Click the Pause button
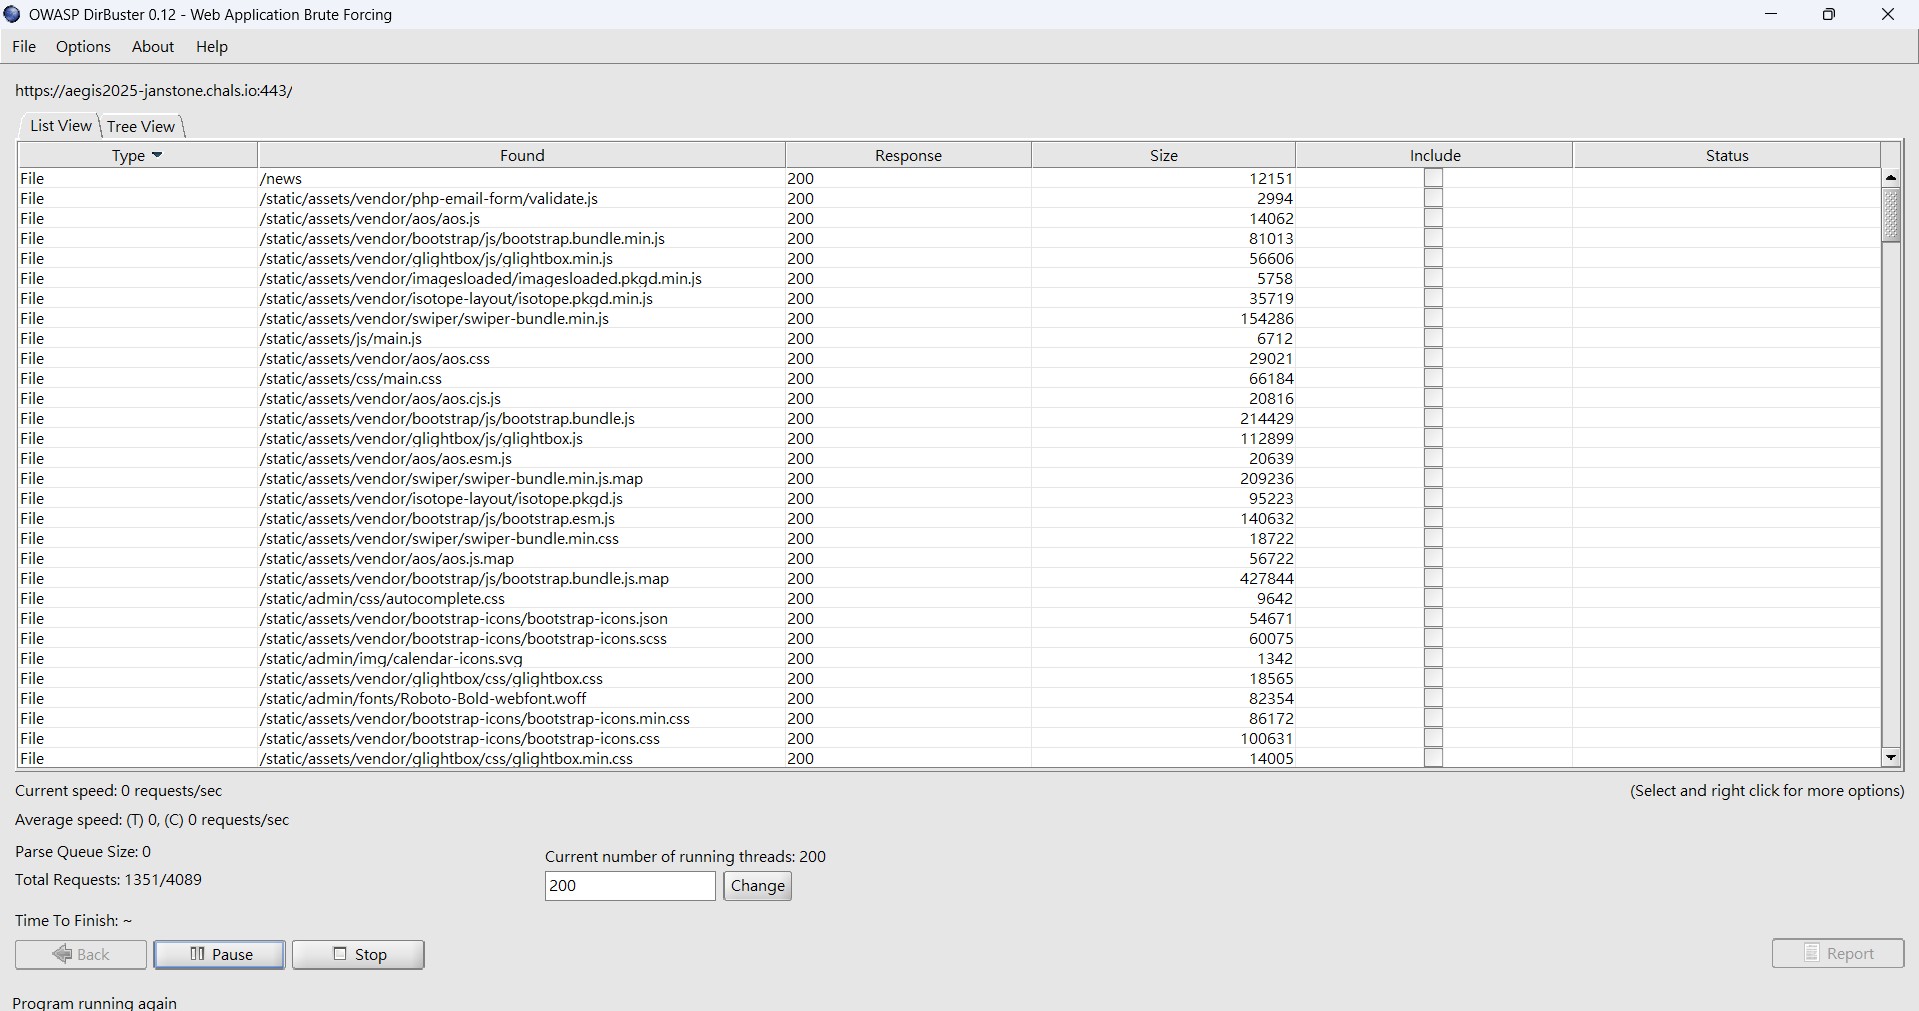Image resolution: width=1919 pixels, height=1011 pixels. click(x=219, y=954)
